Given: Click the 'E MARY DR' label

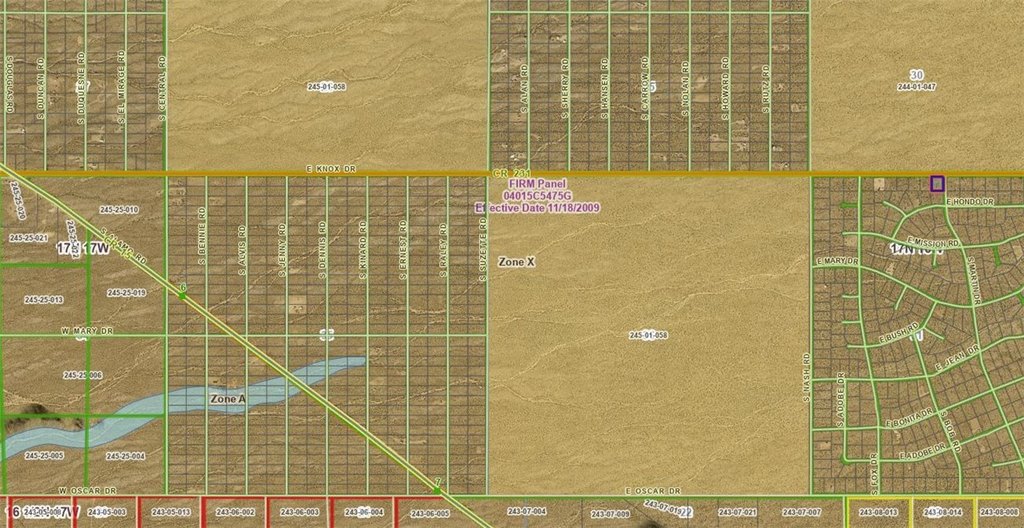Looking at the screenshot, I should pos(837,261).
